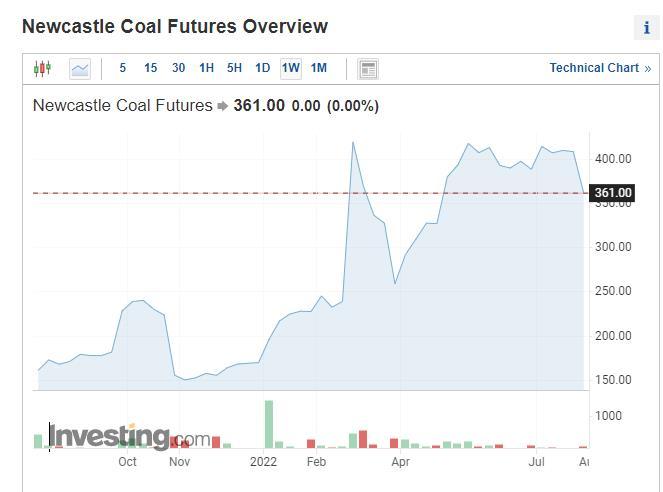Switch to candlestick chart type
Screen dimensions: 663x492
tap(41, 69)
